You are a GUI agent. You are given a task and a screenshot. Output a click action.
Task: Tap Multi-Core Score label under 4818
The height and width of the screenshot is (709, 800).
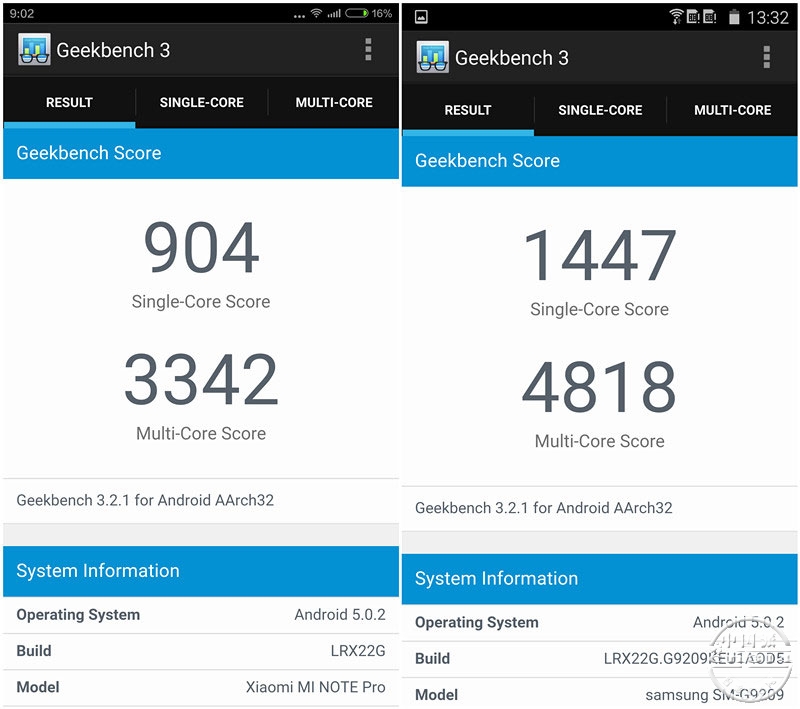[x=599, y=441]
